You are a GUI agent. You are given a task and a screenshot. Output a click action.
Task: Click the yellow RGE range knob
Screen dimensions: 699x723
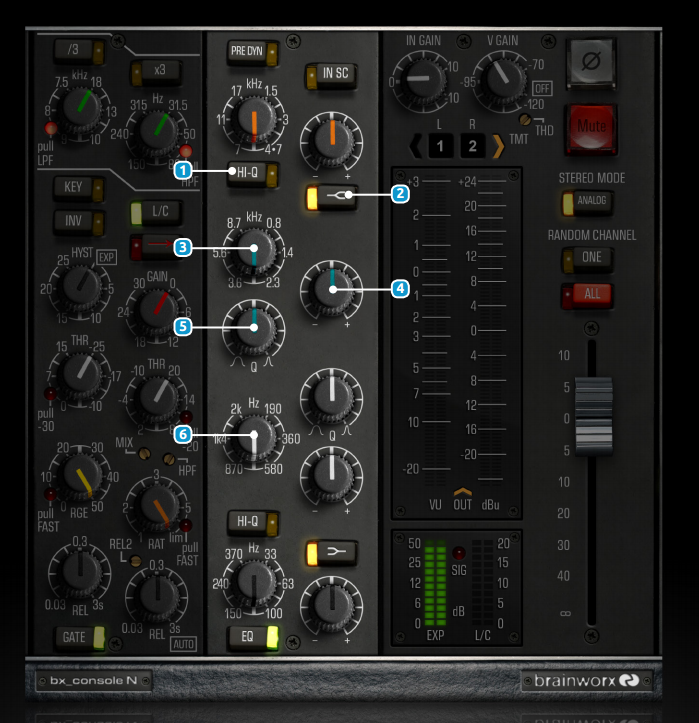[x=81, y=475]
